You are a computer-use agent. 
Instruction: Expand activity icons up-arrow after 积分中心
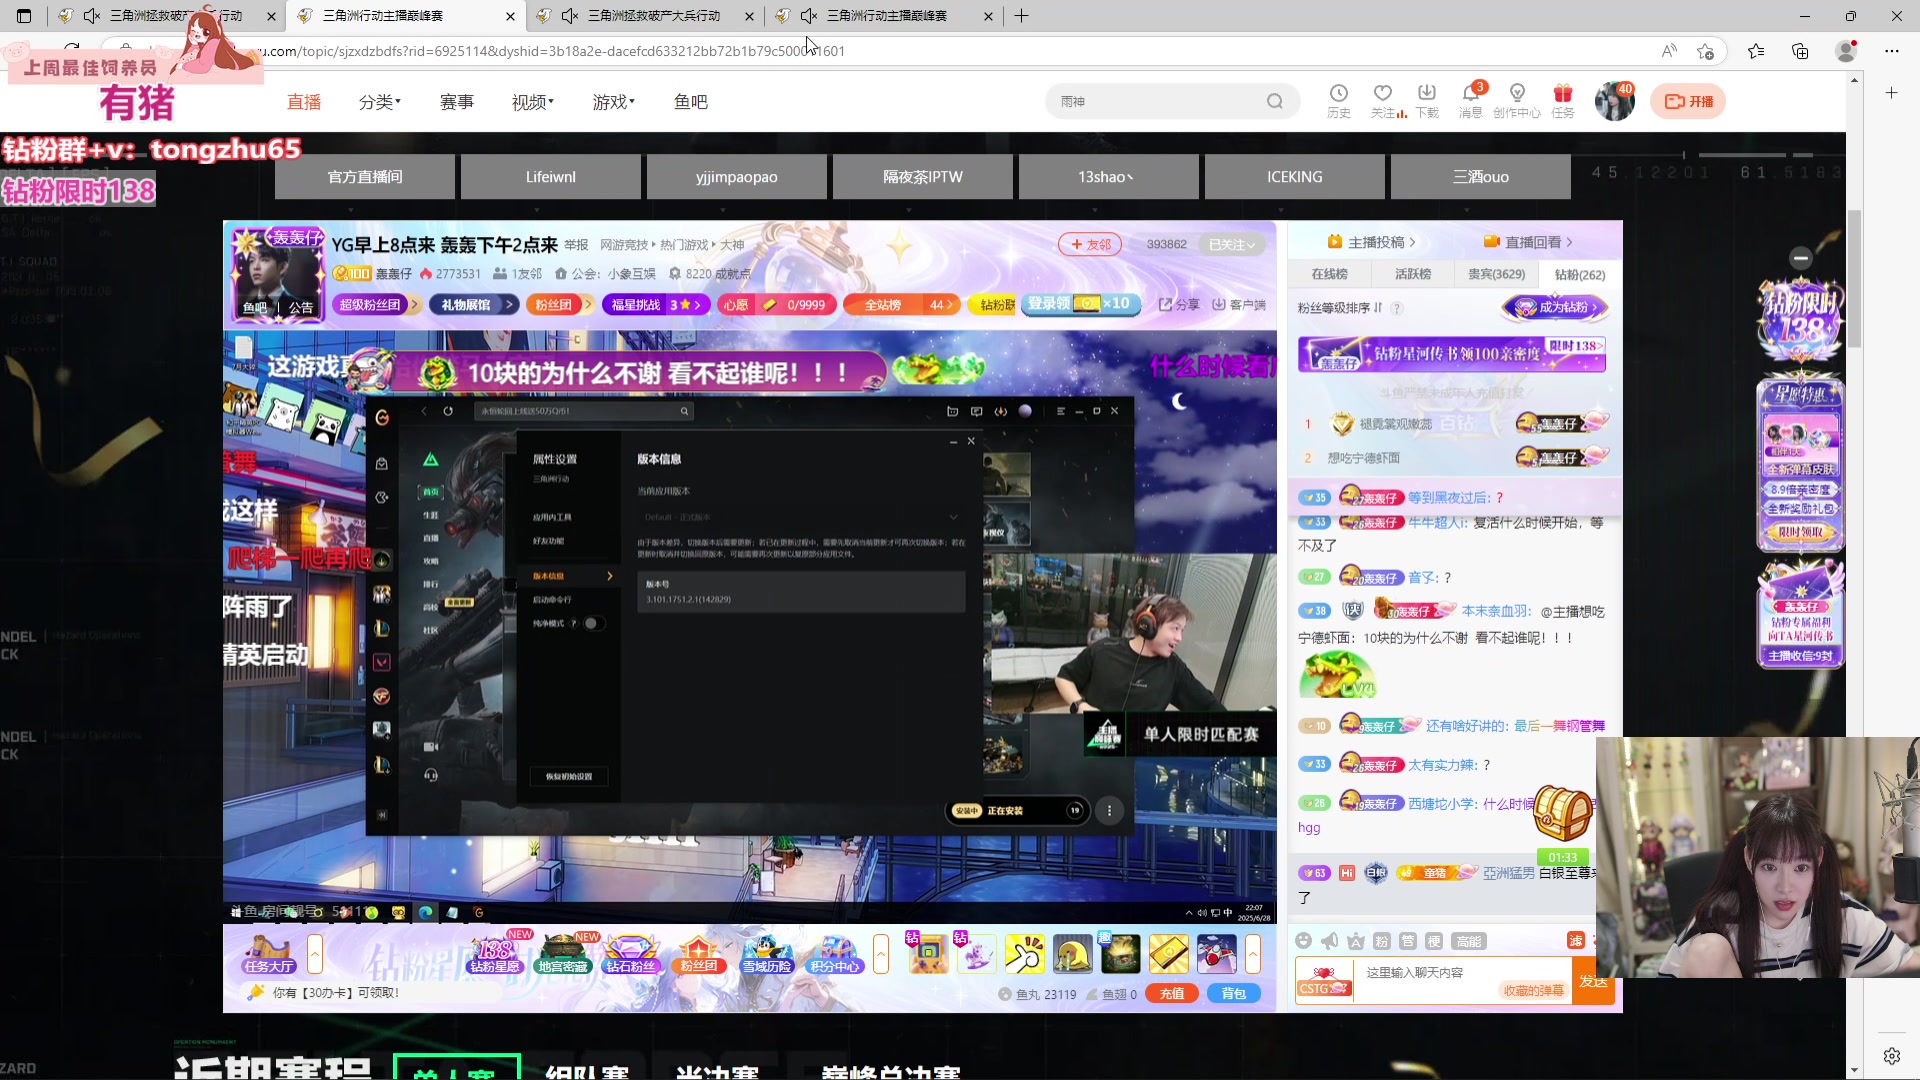click(x=881, y=954)
